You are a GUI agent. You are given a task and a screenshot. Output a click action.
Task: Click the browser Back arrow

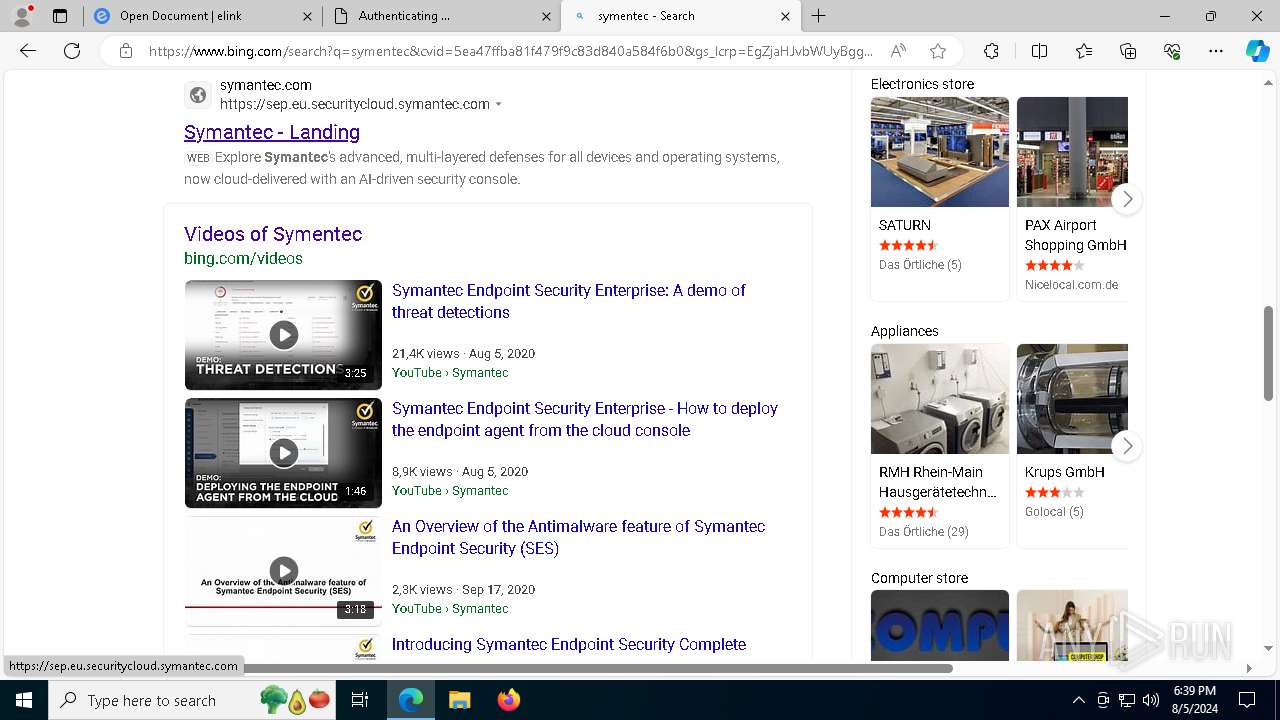(28, 51)
